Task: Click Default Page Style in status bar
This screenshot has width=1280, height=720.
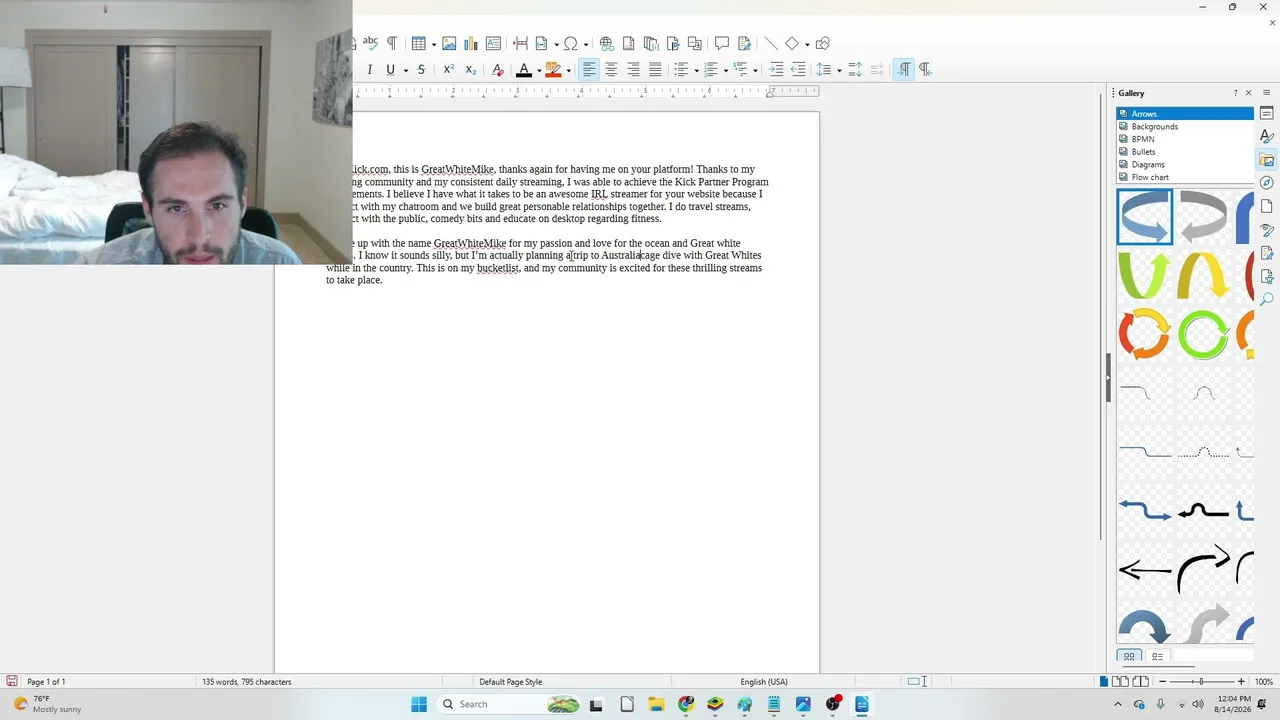Action: pos(511,682)
